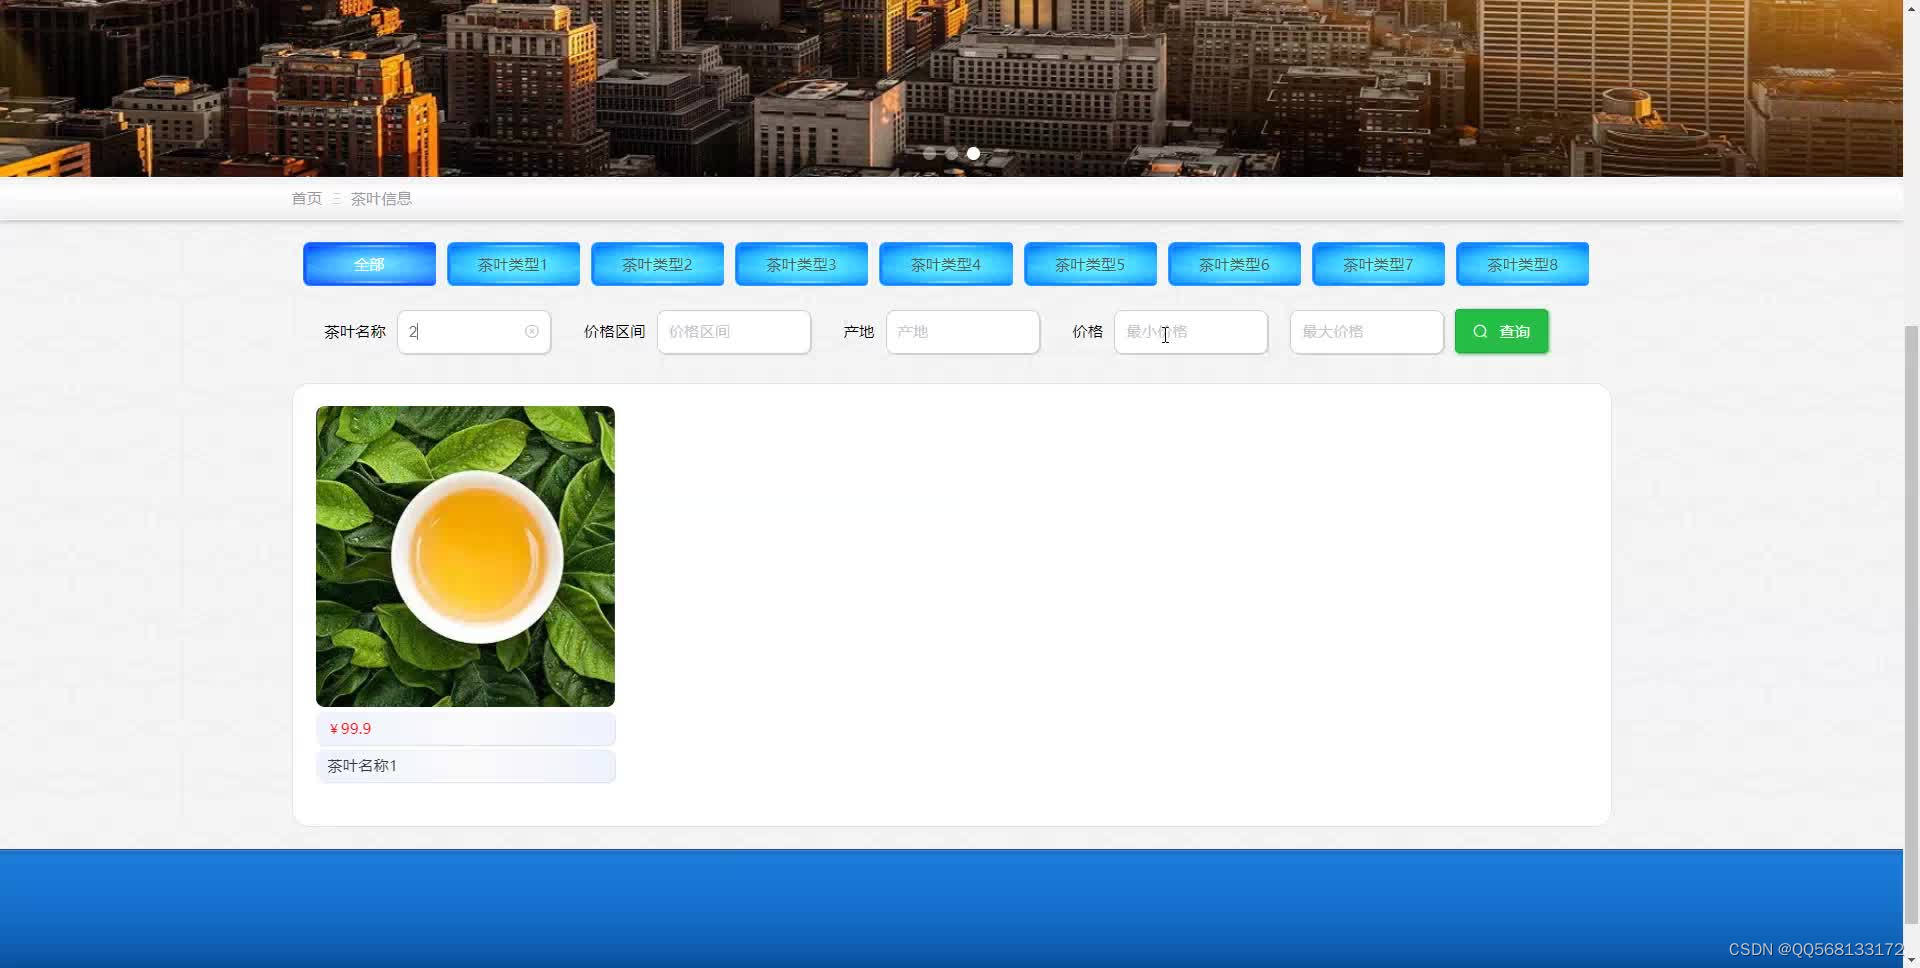Click the scrollbar down arrow

(1911, 959)
